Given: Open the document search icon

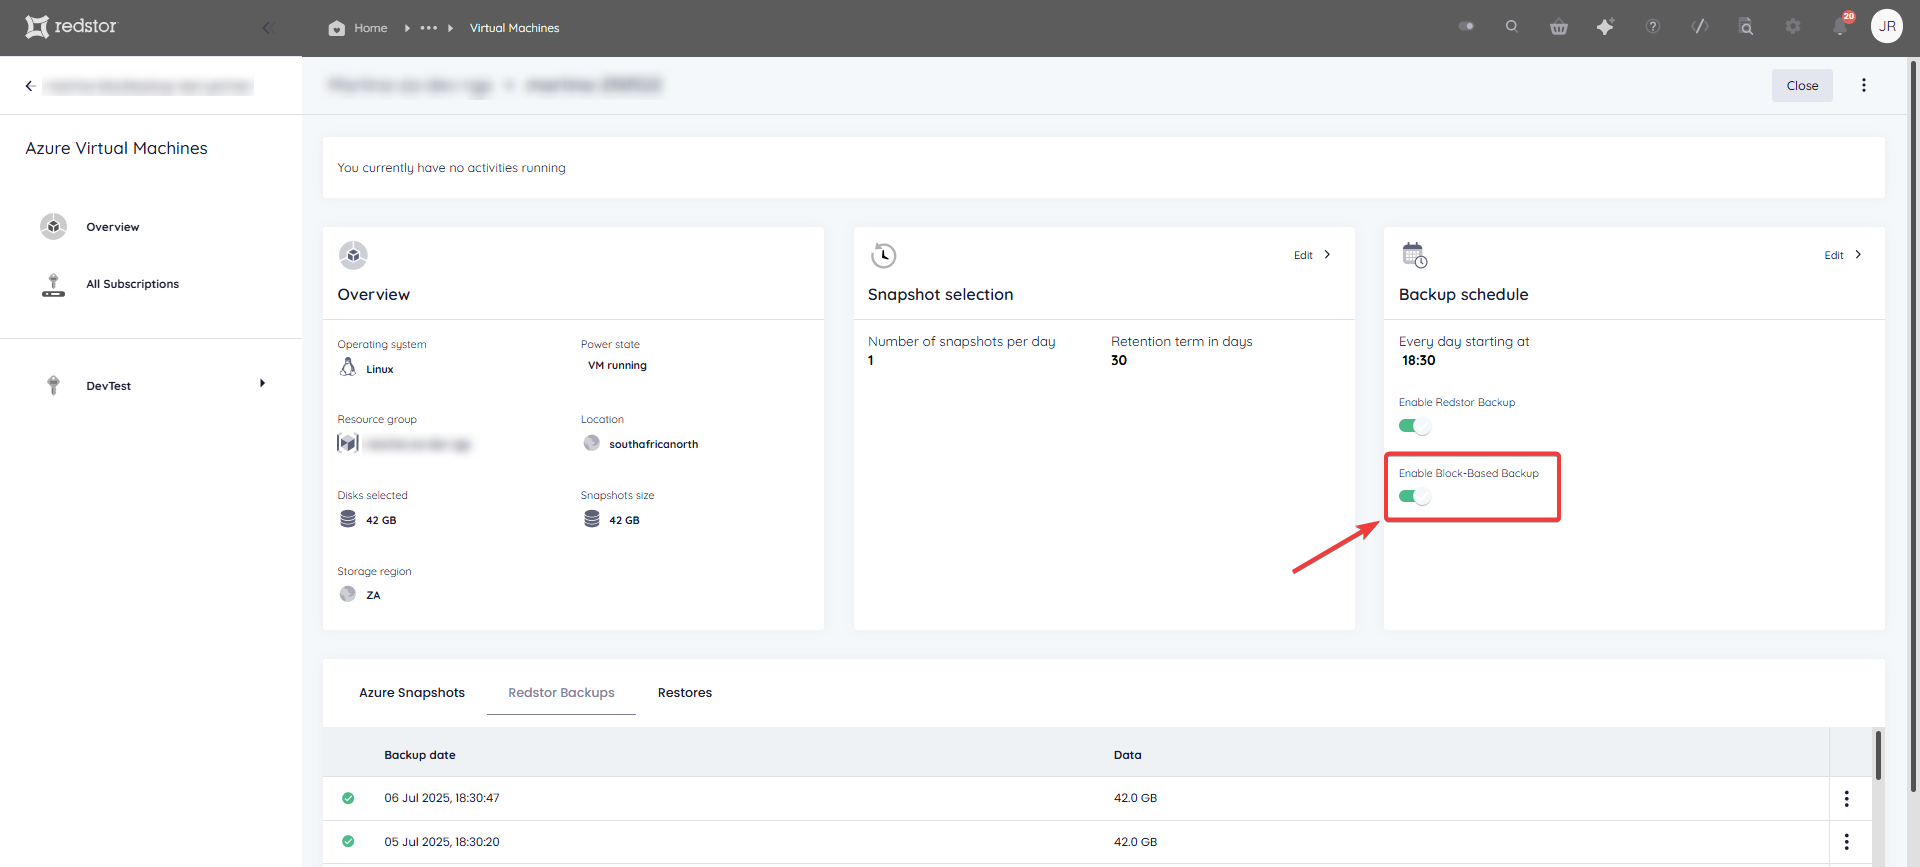Looking at the screenshot, I should click(1746, 27).
